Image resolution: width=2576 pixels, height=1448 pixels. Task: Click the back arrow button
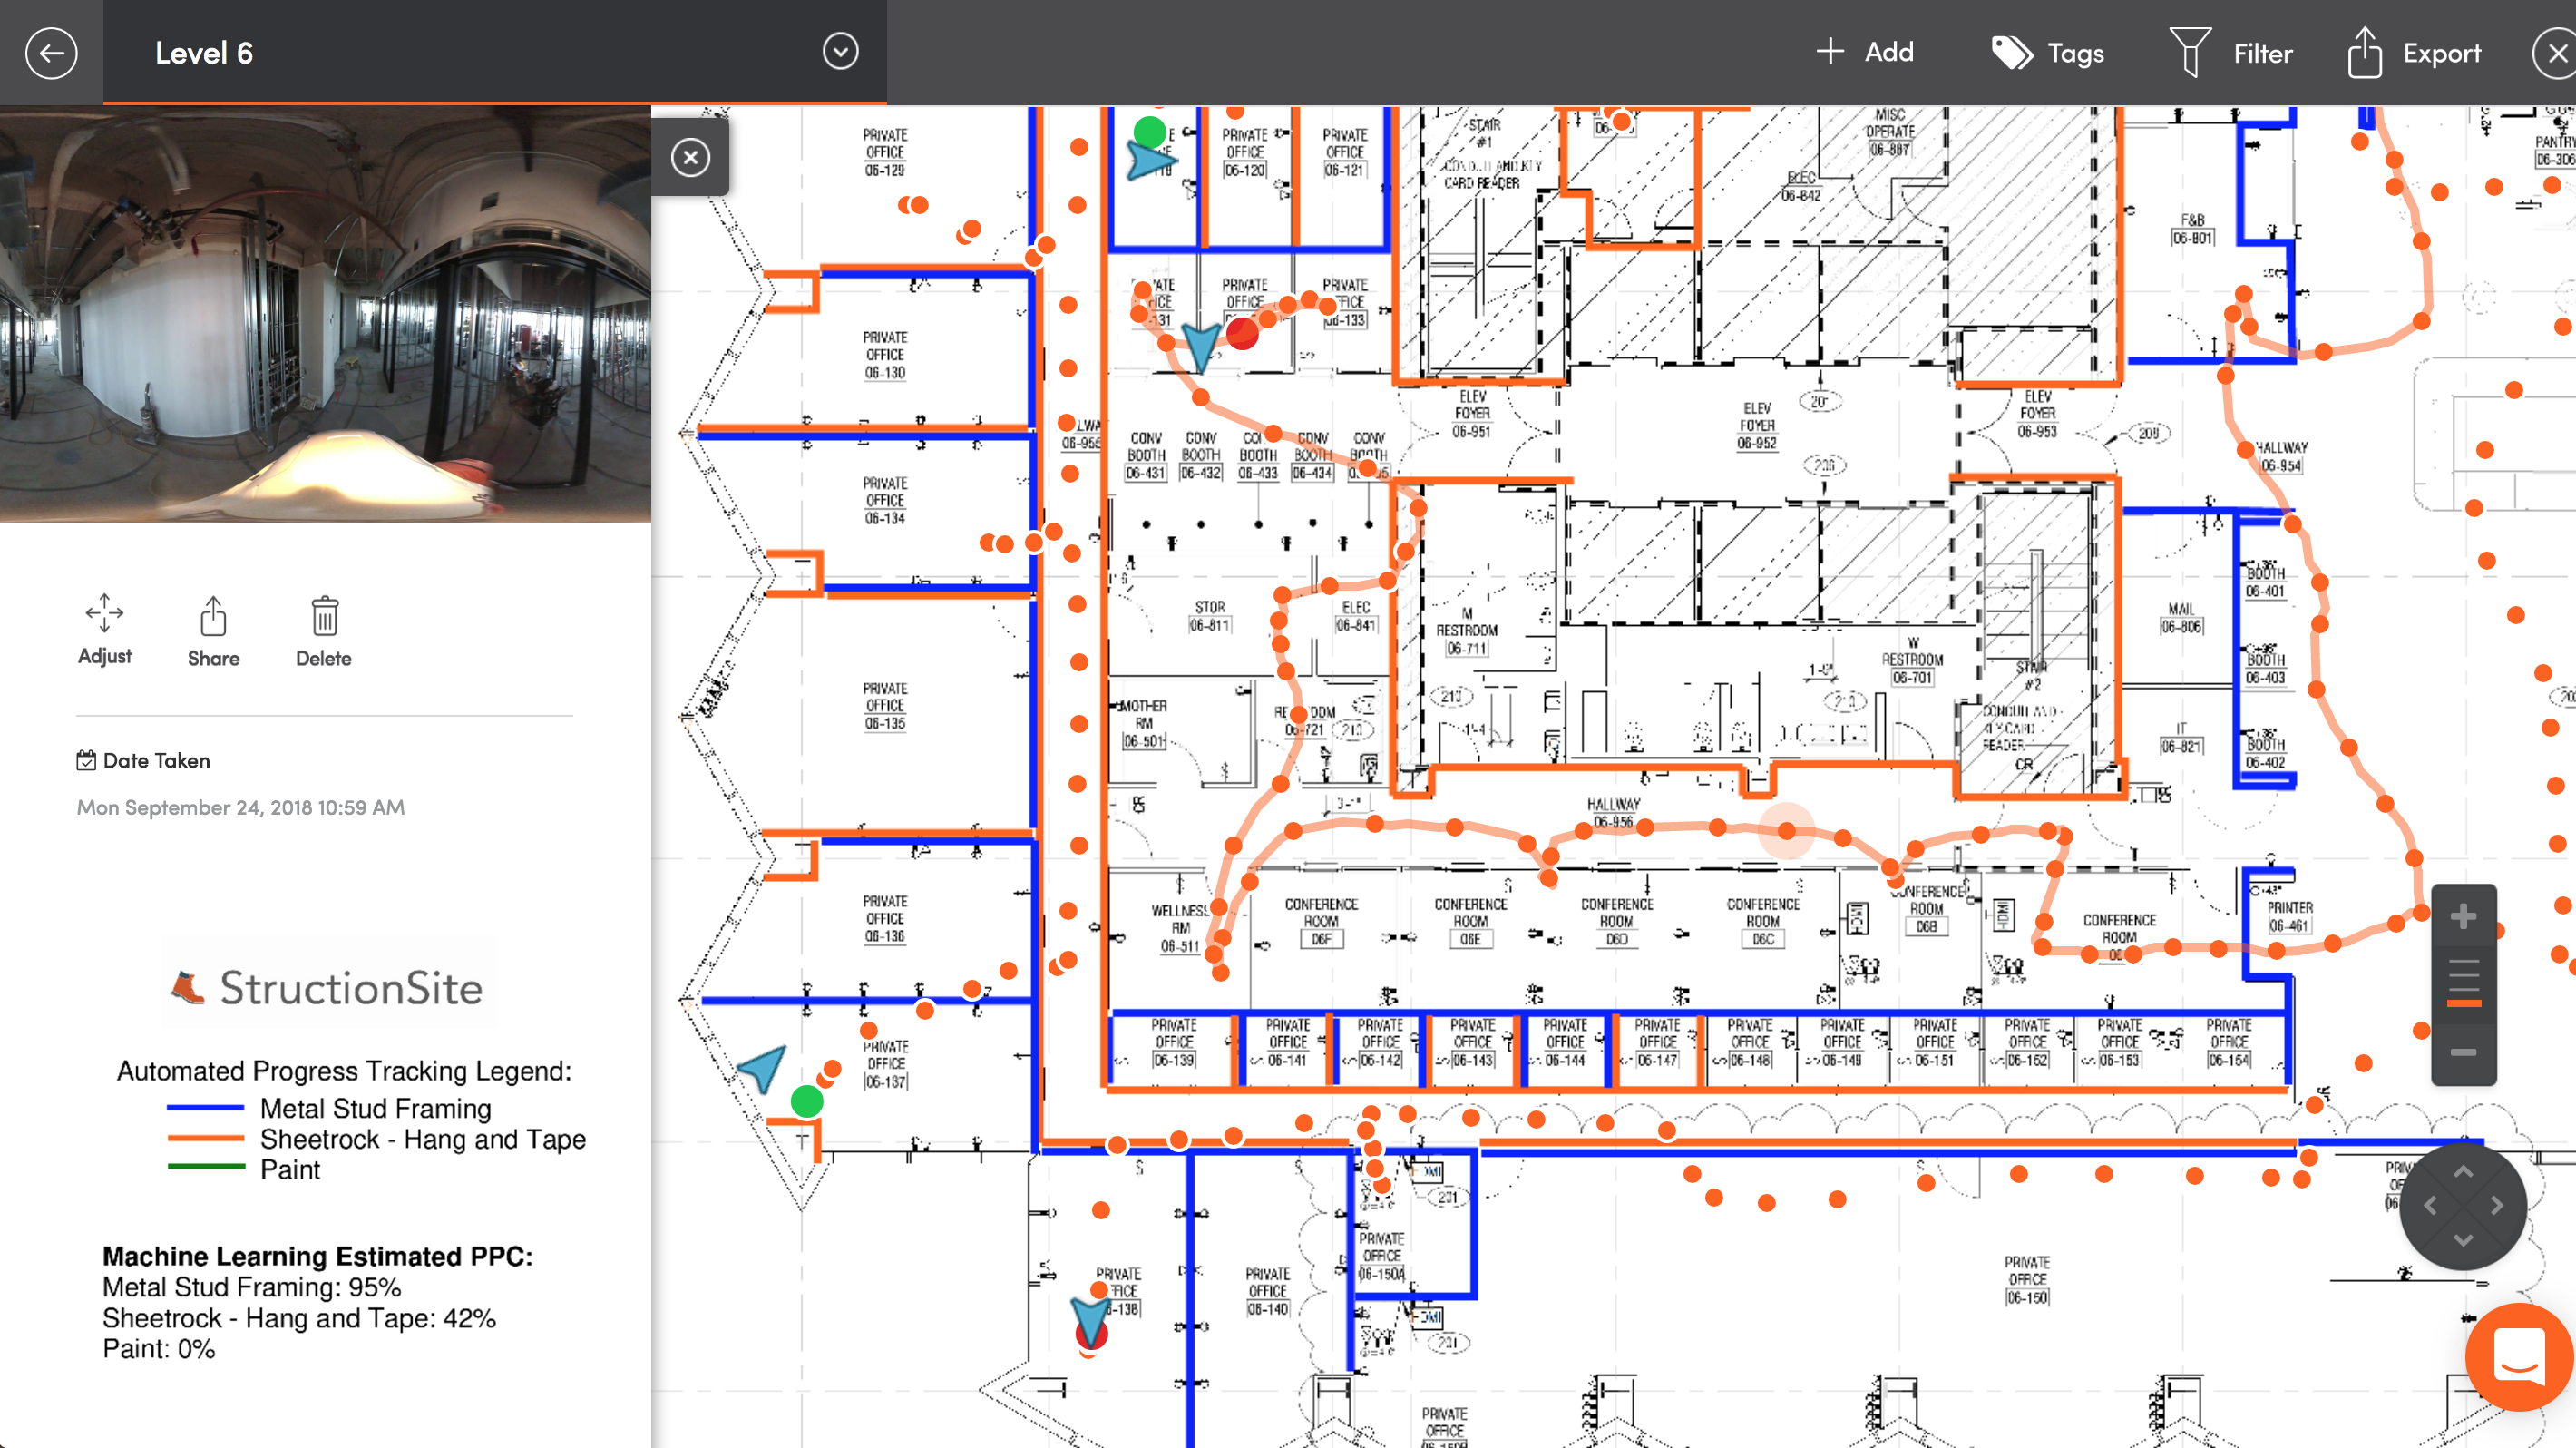[51, 52]
